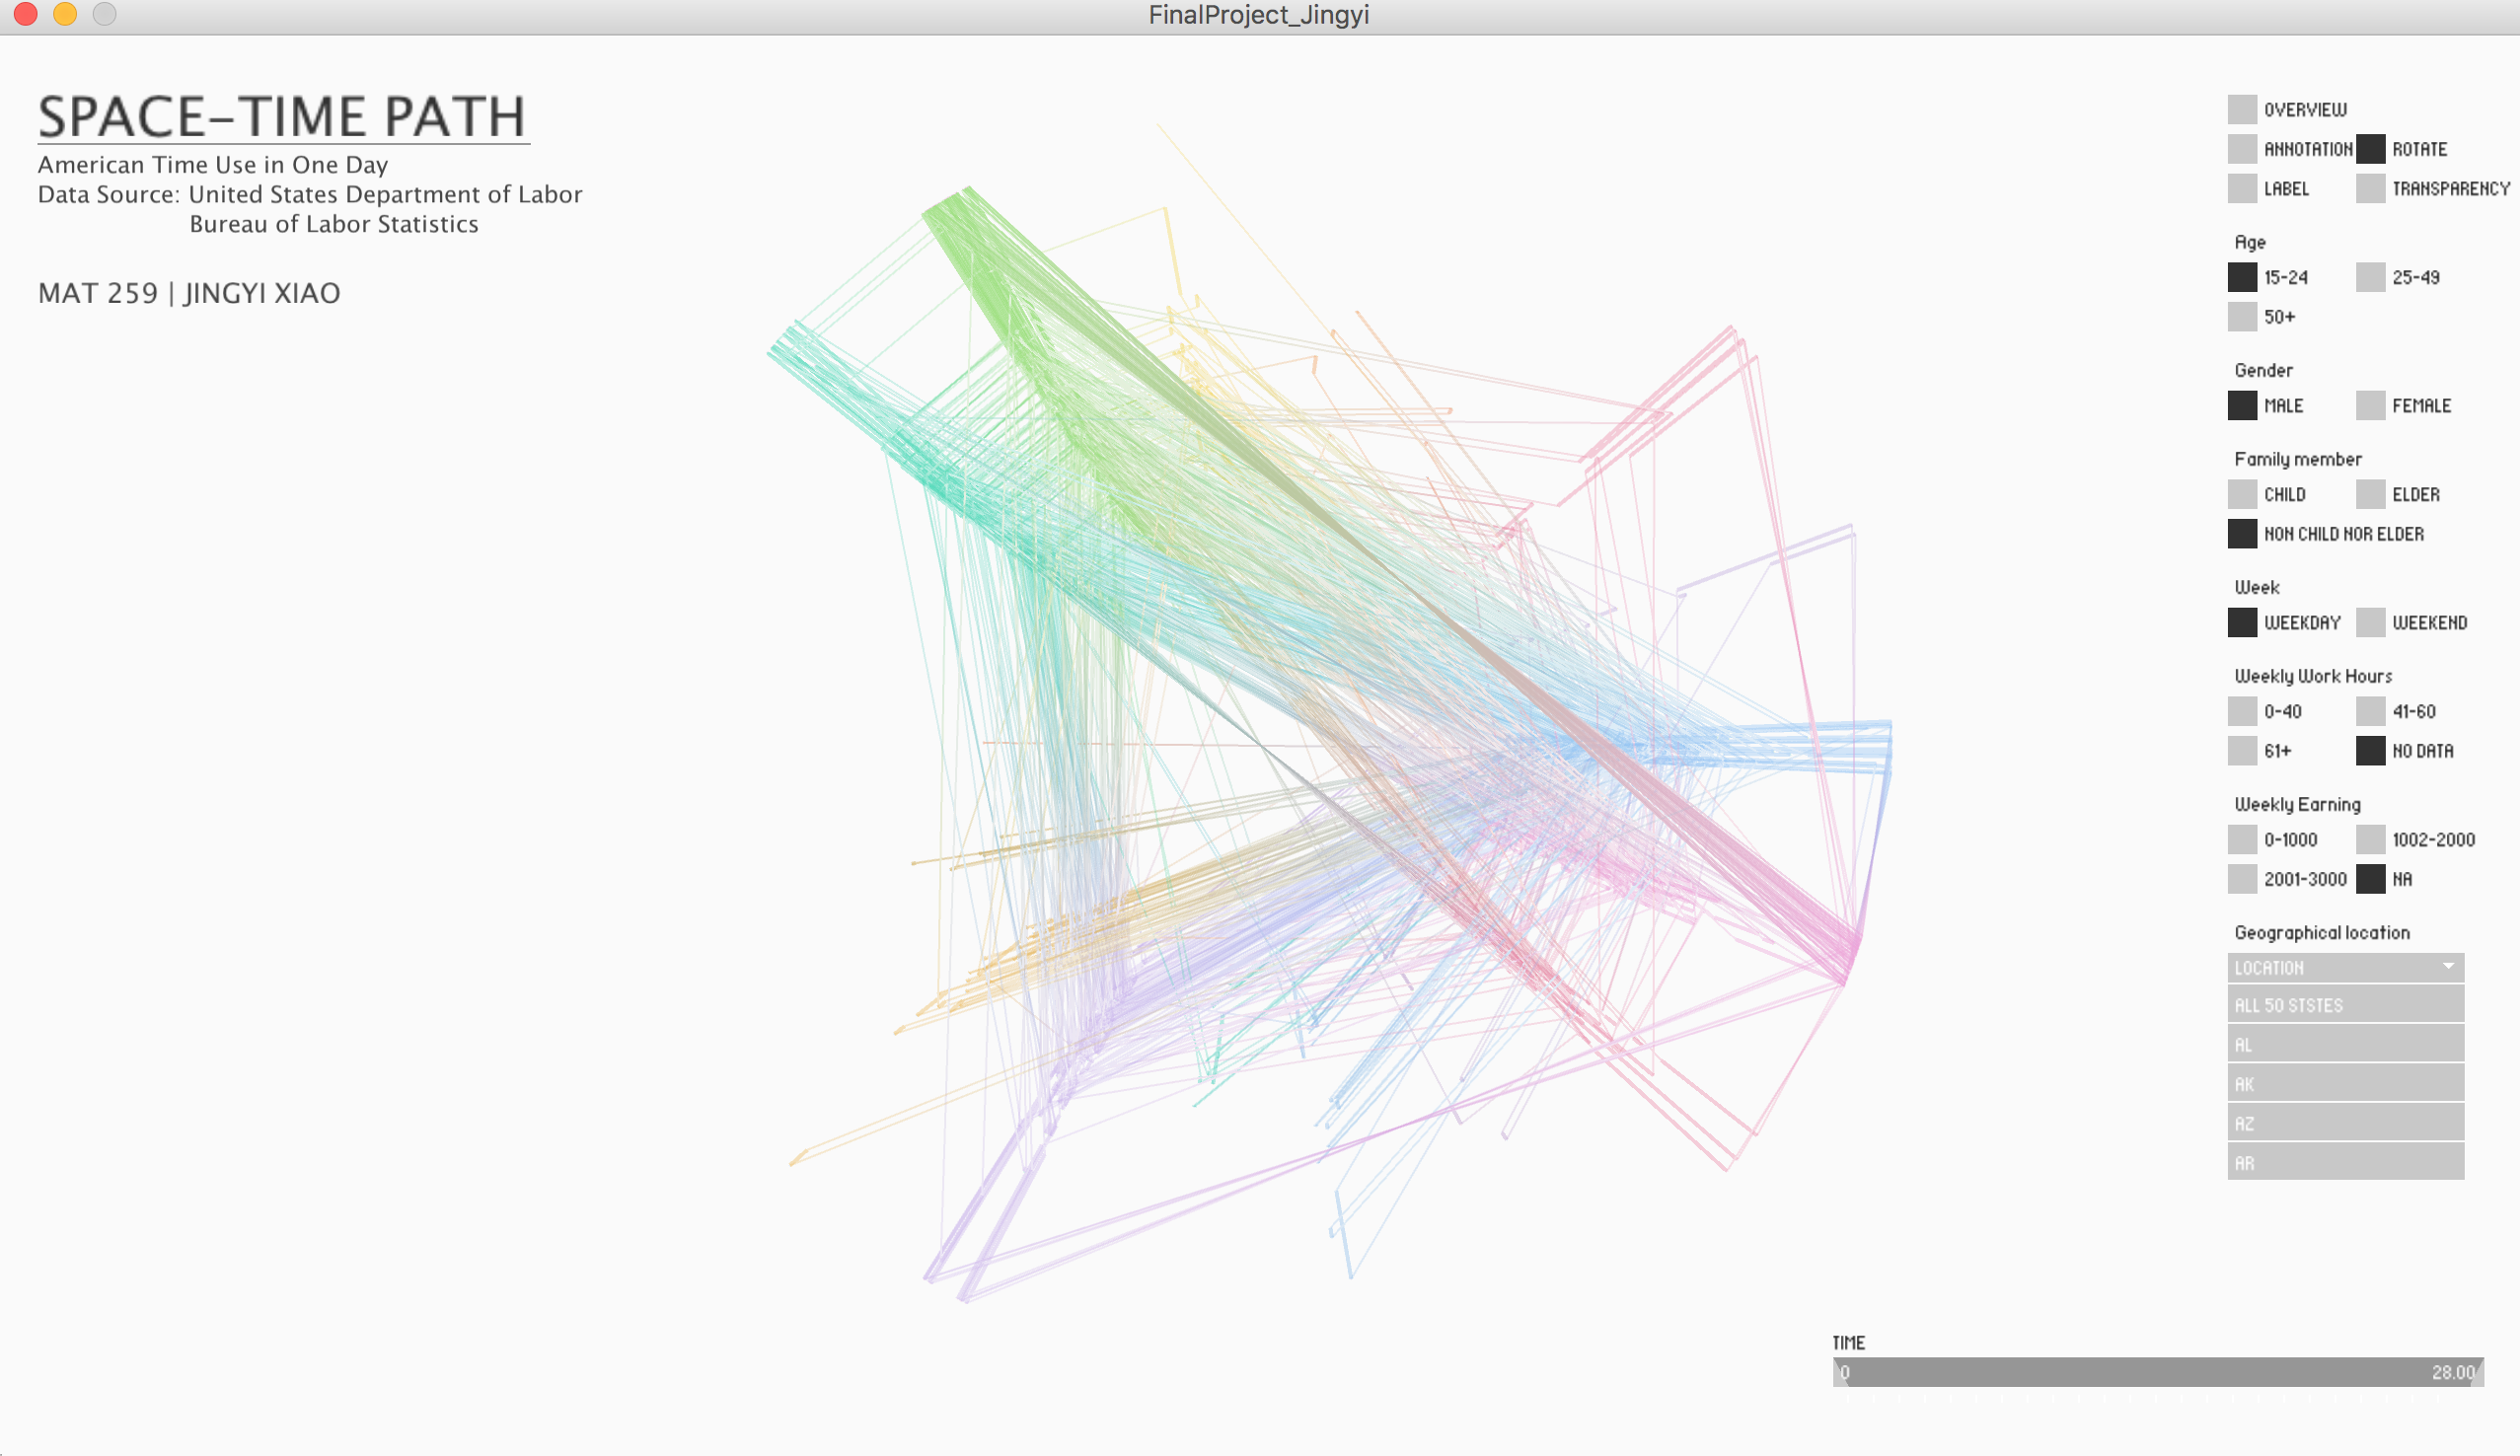2520x1456 pixels.
Task: Enable the CHILD family member filter
Action: pyautogui.click(x=2241, y=494)
